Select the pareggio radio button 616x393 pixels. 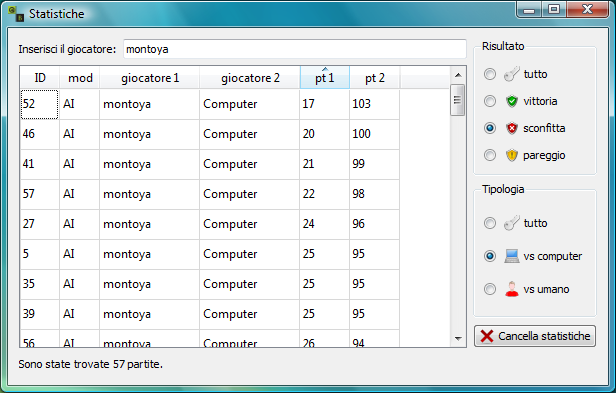[x=490, y=155]
